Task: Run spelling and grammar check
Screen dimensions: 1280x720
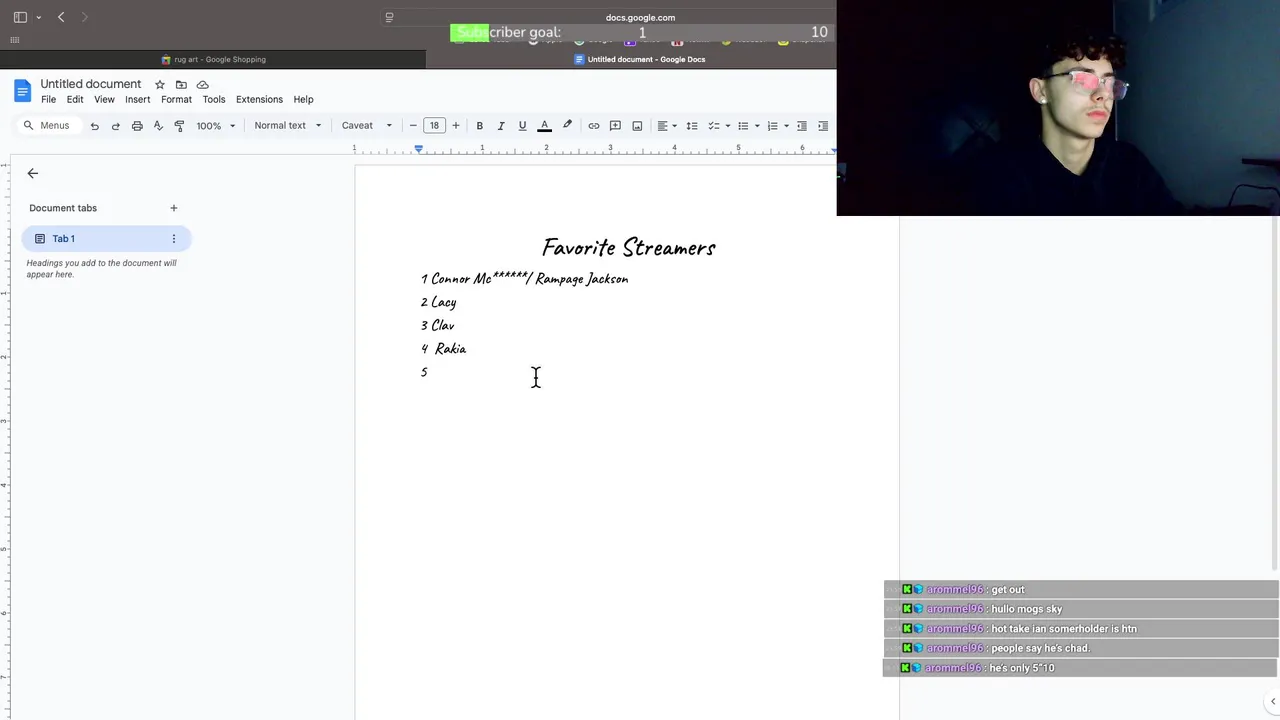Action: pos(158,126)
